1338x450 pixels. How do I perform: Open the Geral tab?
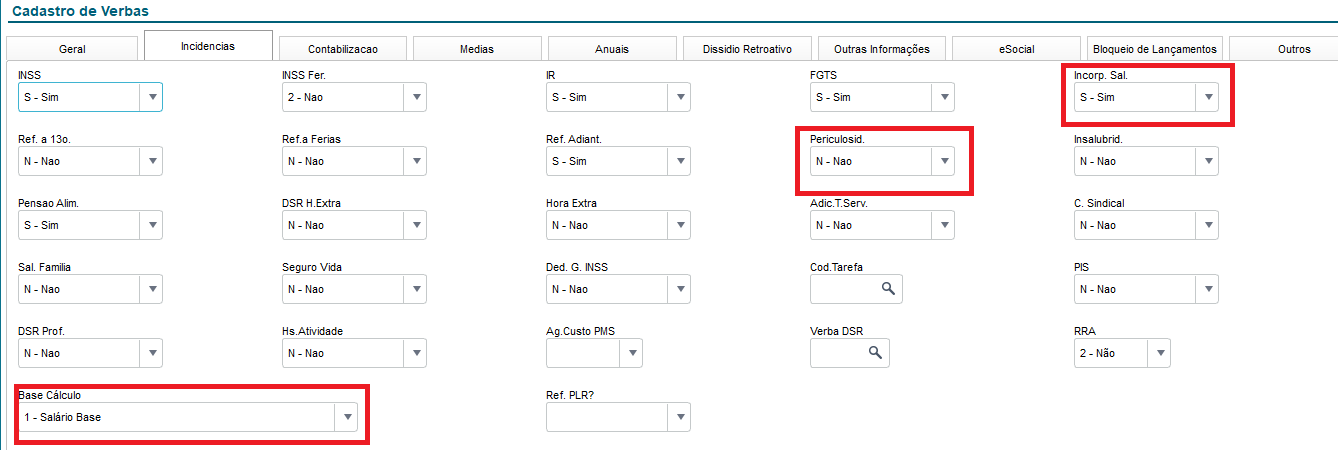click(72, 49)
